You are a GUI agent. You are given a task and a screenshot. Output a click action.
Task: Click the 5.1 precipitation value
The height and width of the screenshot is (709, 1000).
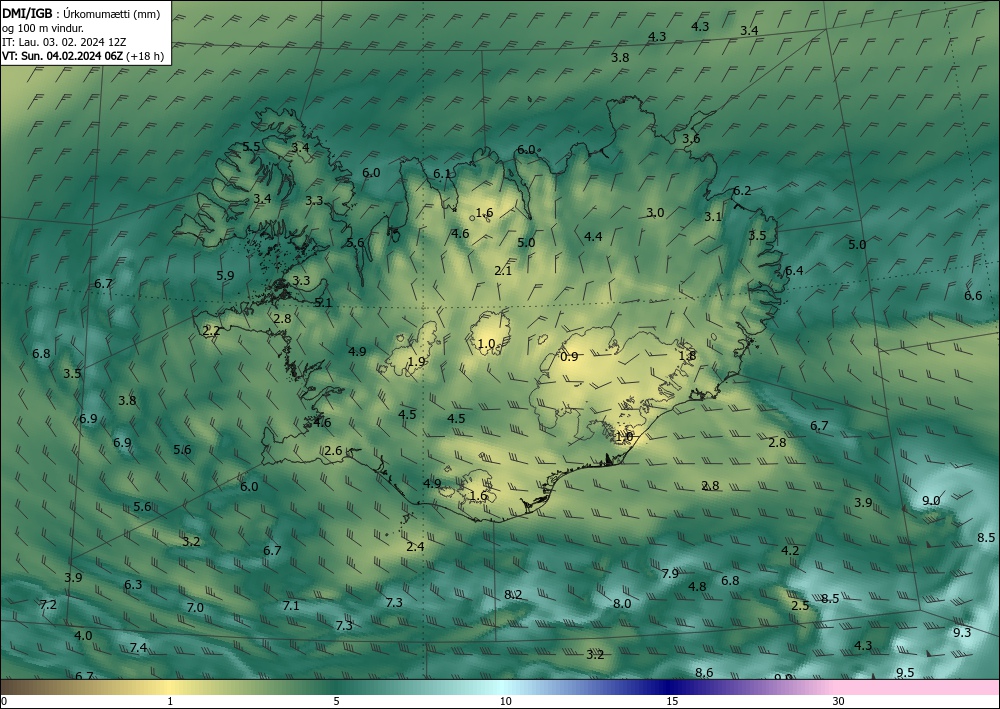click(x=323, y=302)
